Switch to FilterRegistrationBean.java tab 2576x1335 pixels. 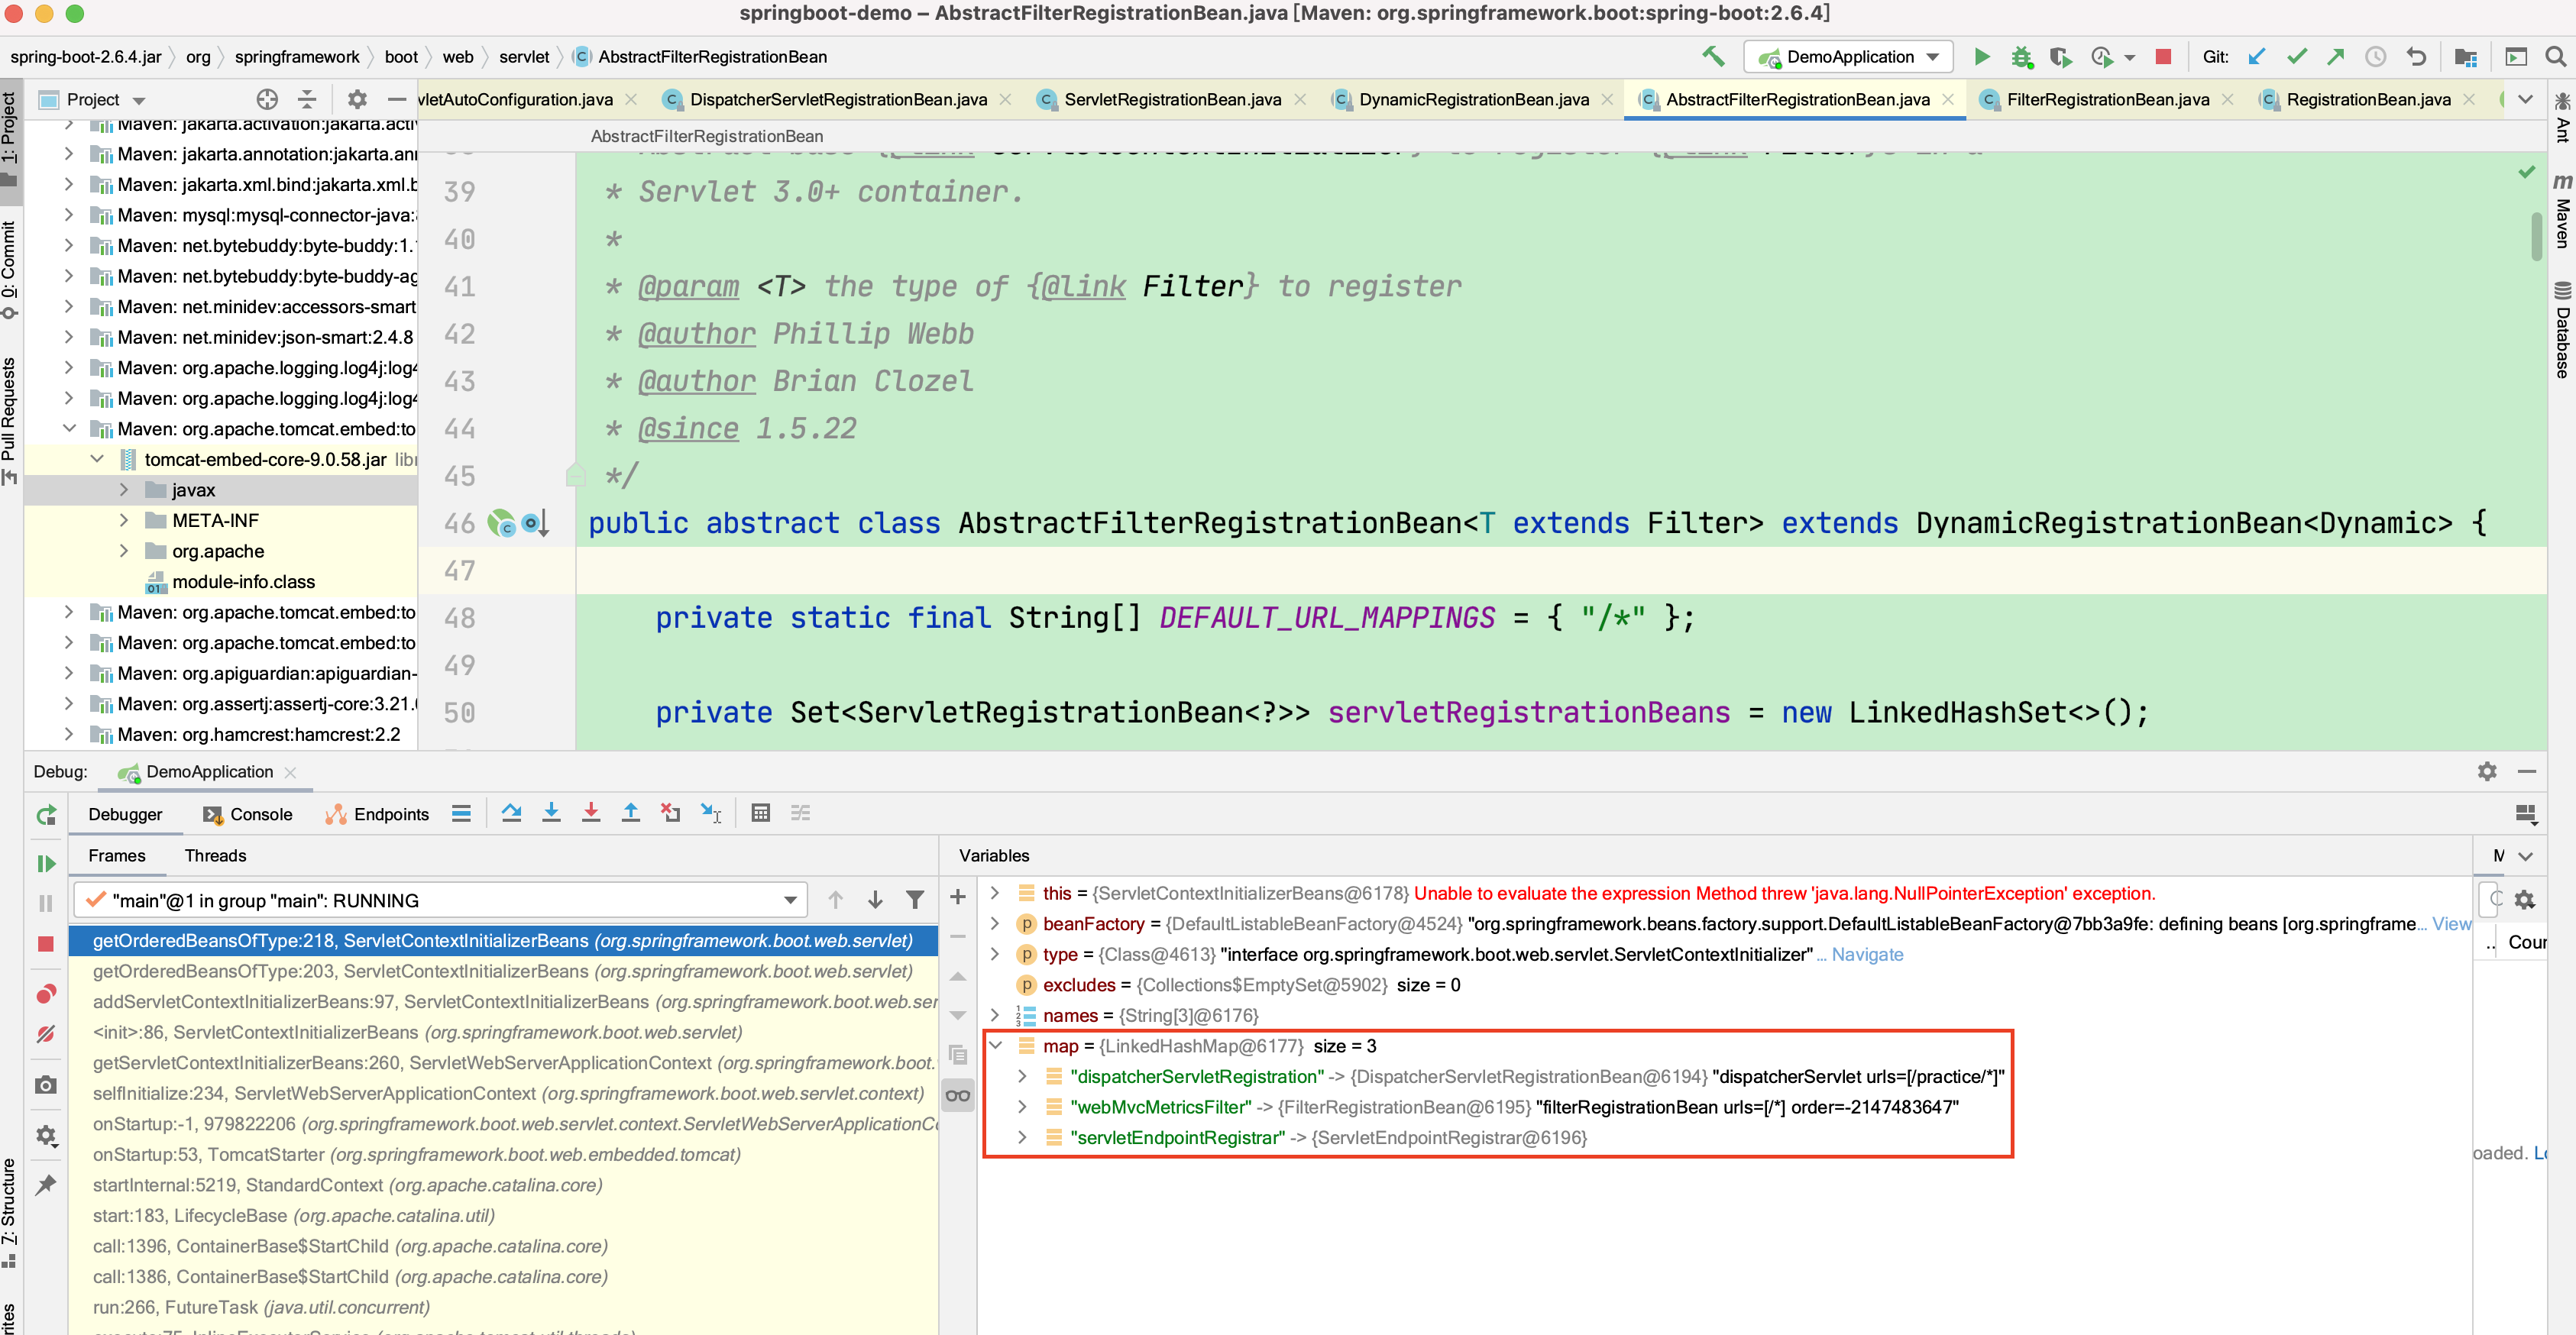[2107, 99]
